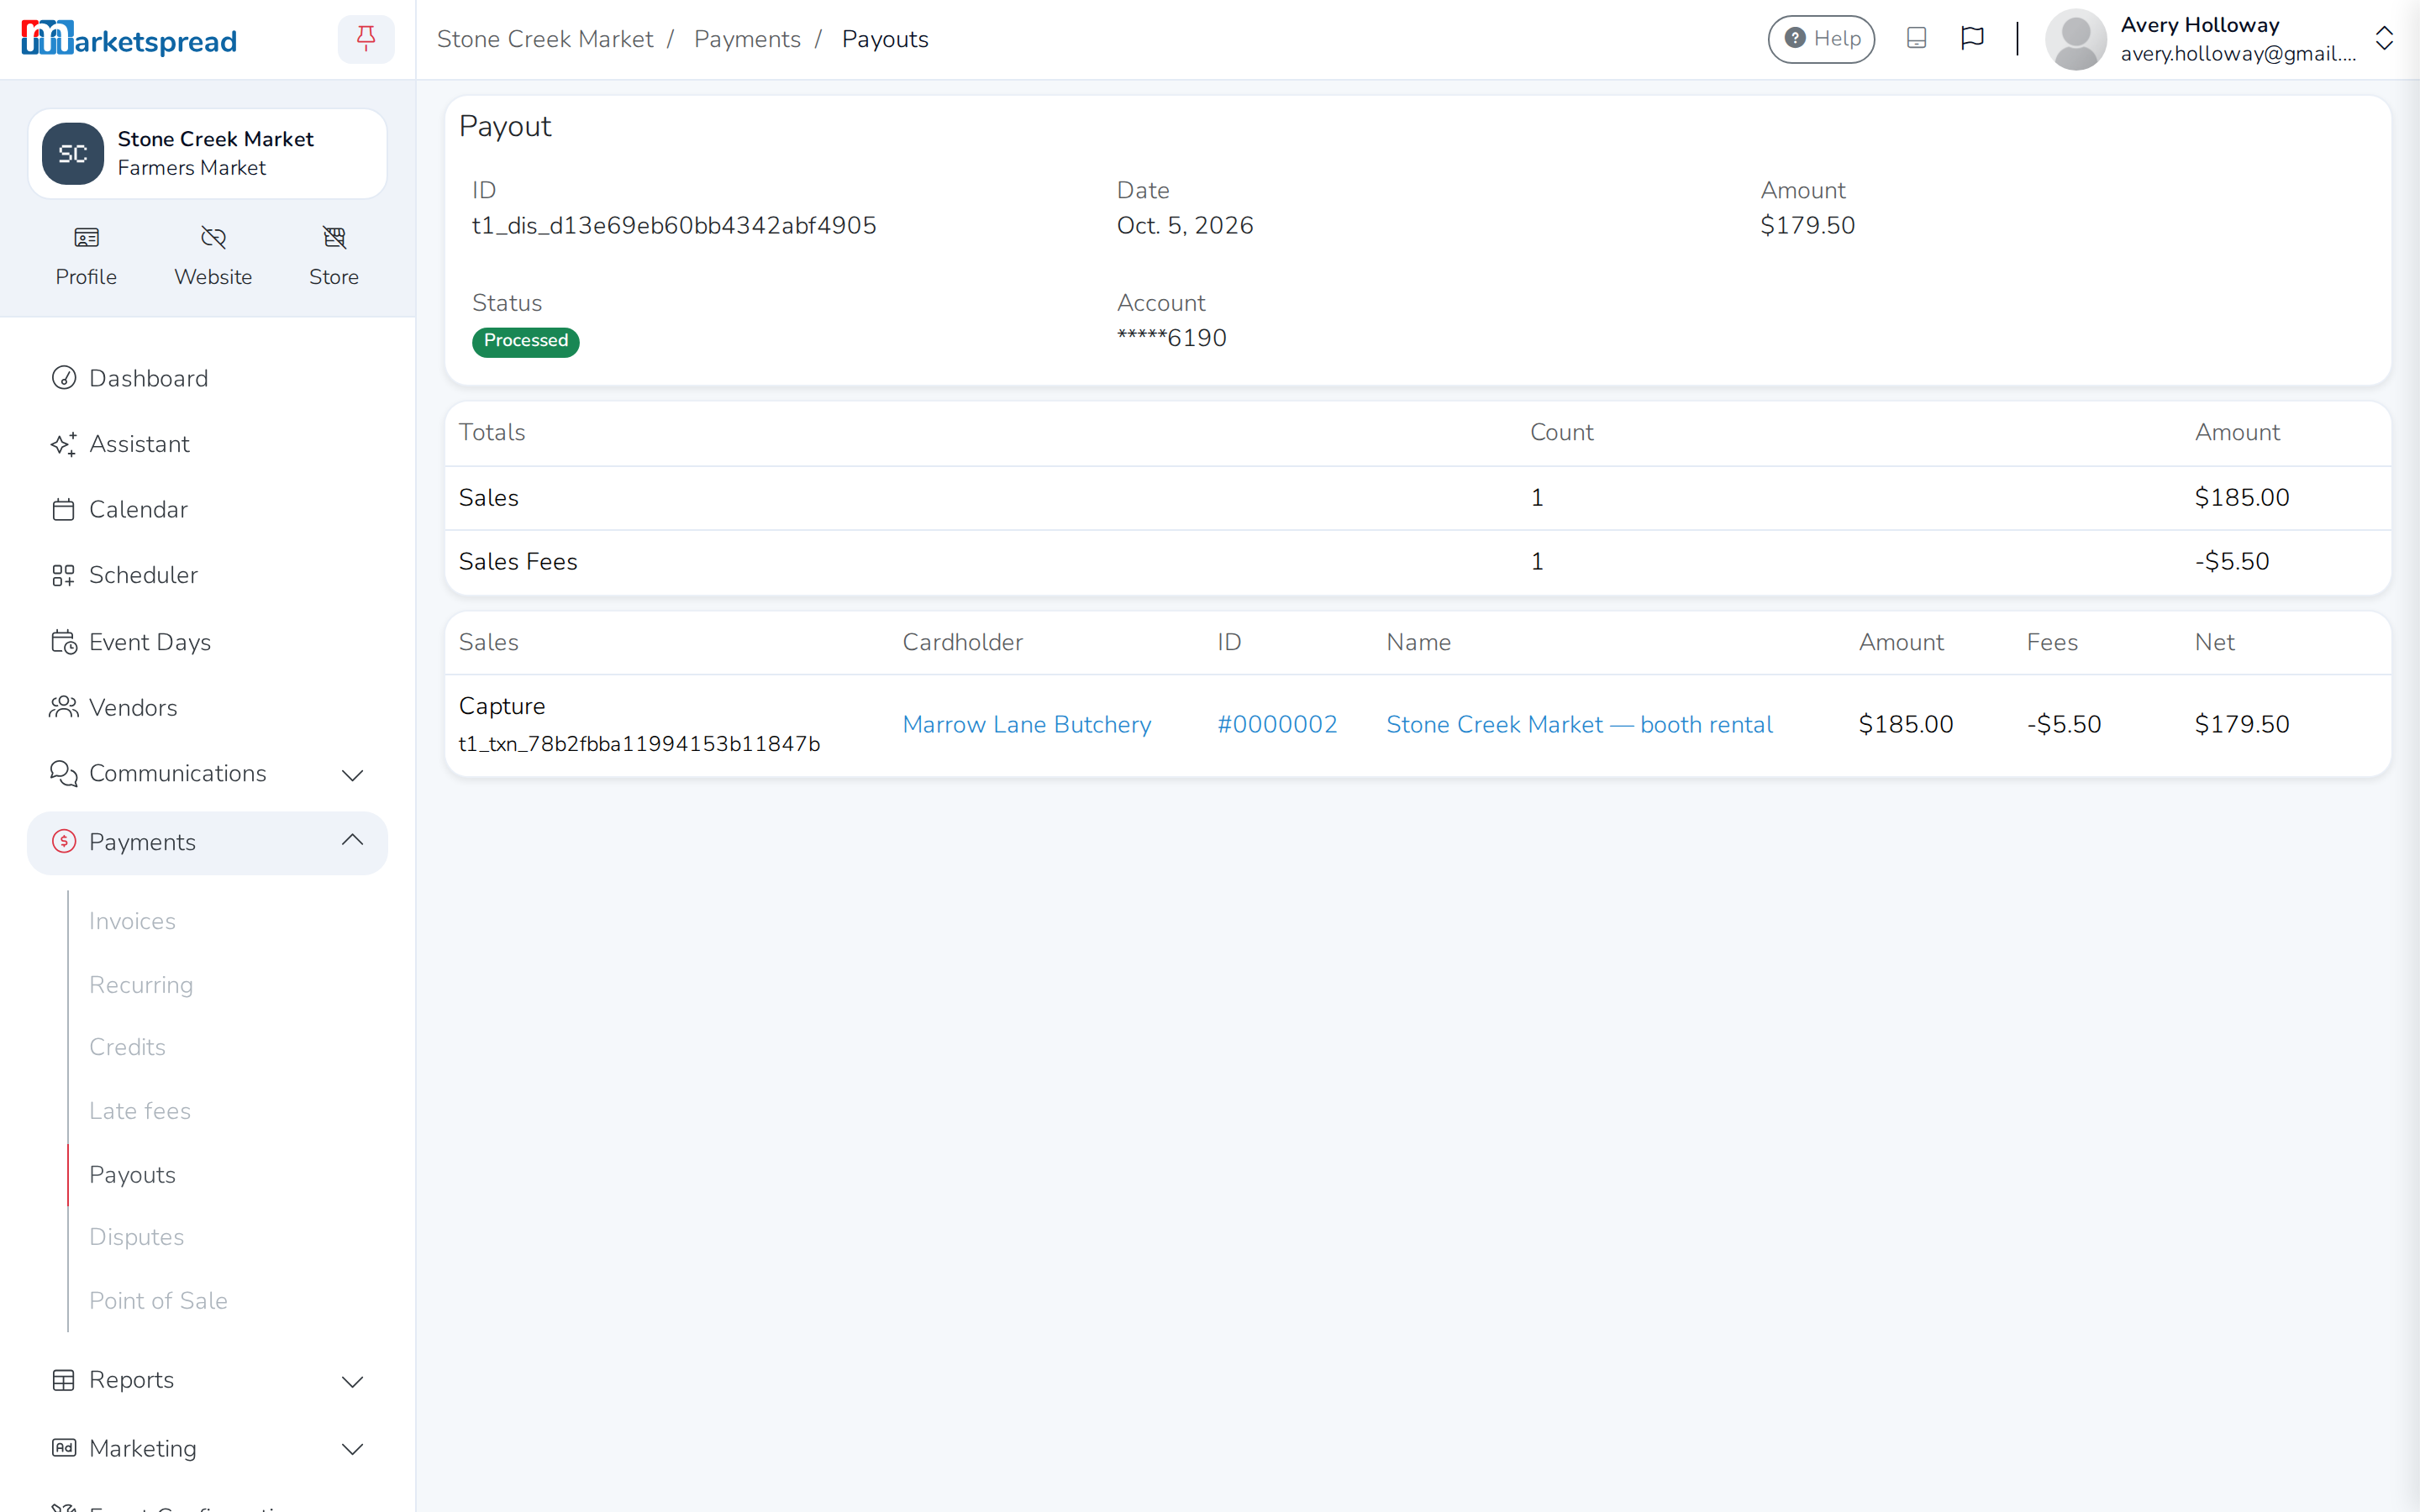Expand the Marketing menu chevron
Viewport: 2420px width, 1512px height.
click(352, 1449)
